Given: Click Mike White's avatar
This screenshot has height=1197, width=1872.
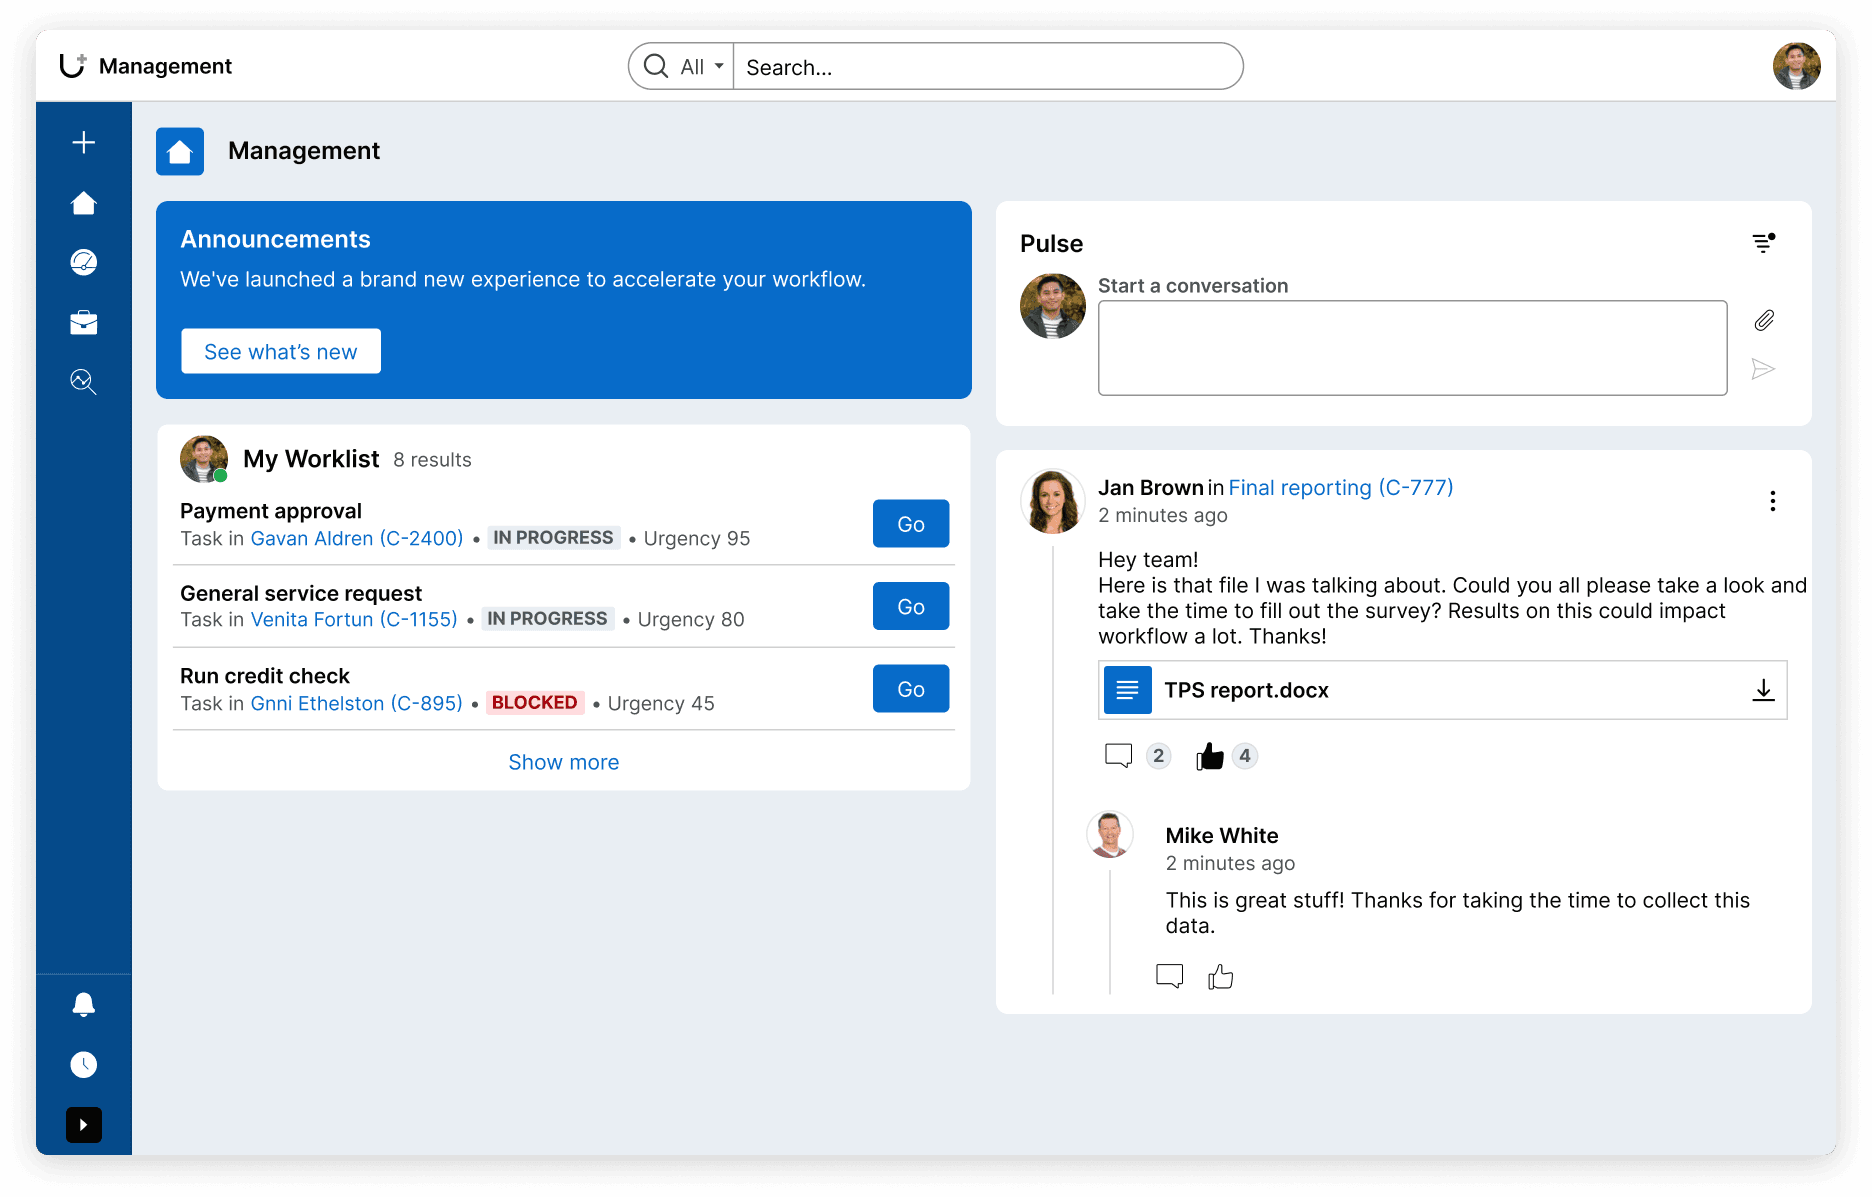Looking at the screenshot, I should (1110, 835).
